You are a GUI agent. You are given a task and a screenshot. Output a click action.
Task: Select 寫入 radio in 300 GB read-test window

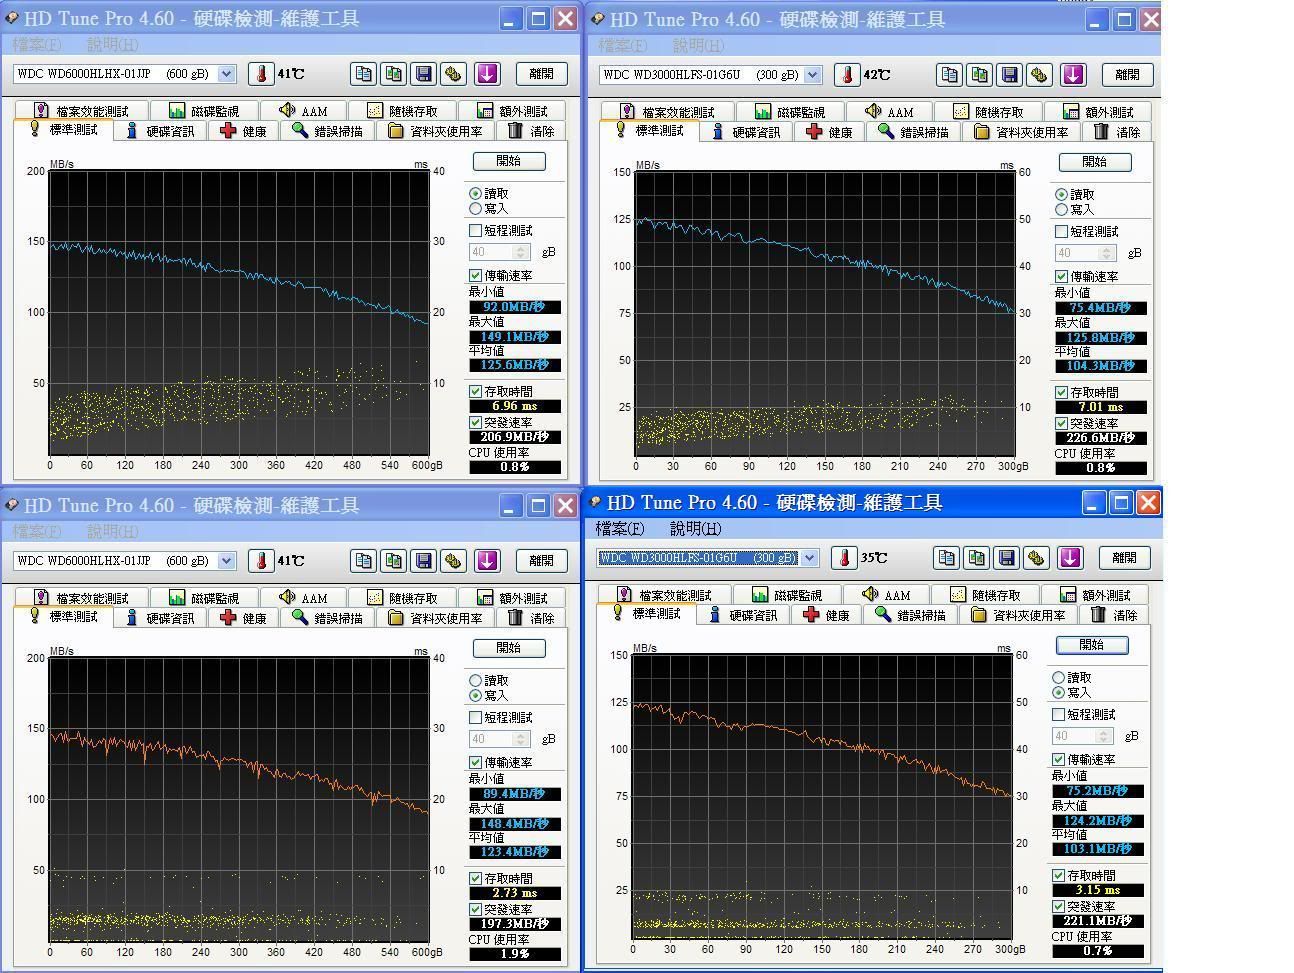1061,209
